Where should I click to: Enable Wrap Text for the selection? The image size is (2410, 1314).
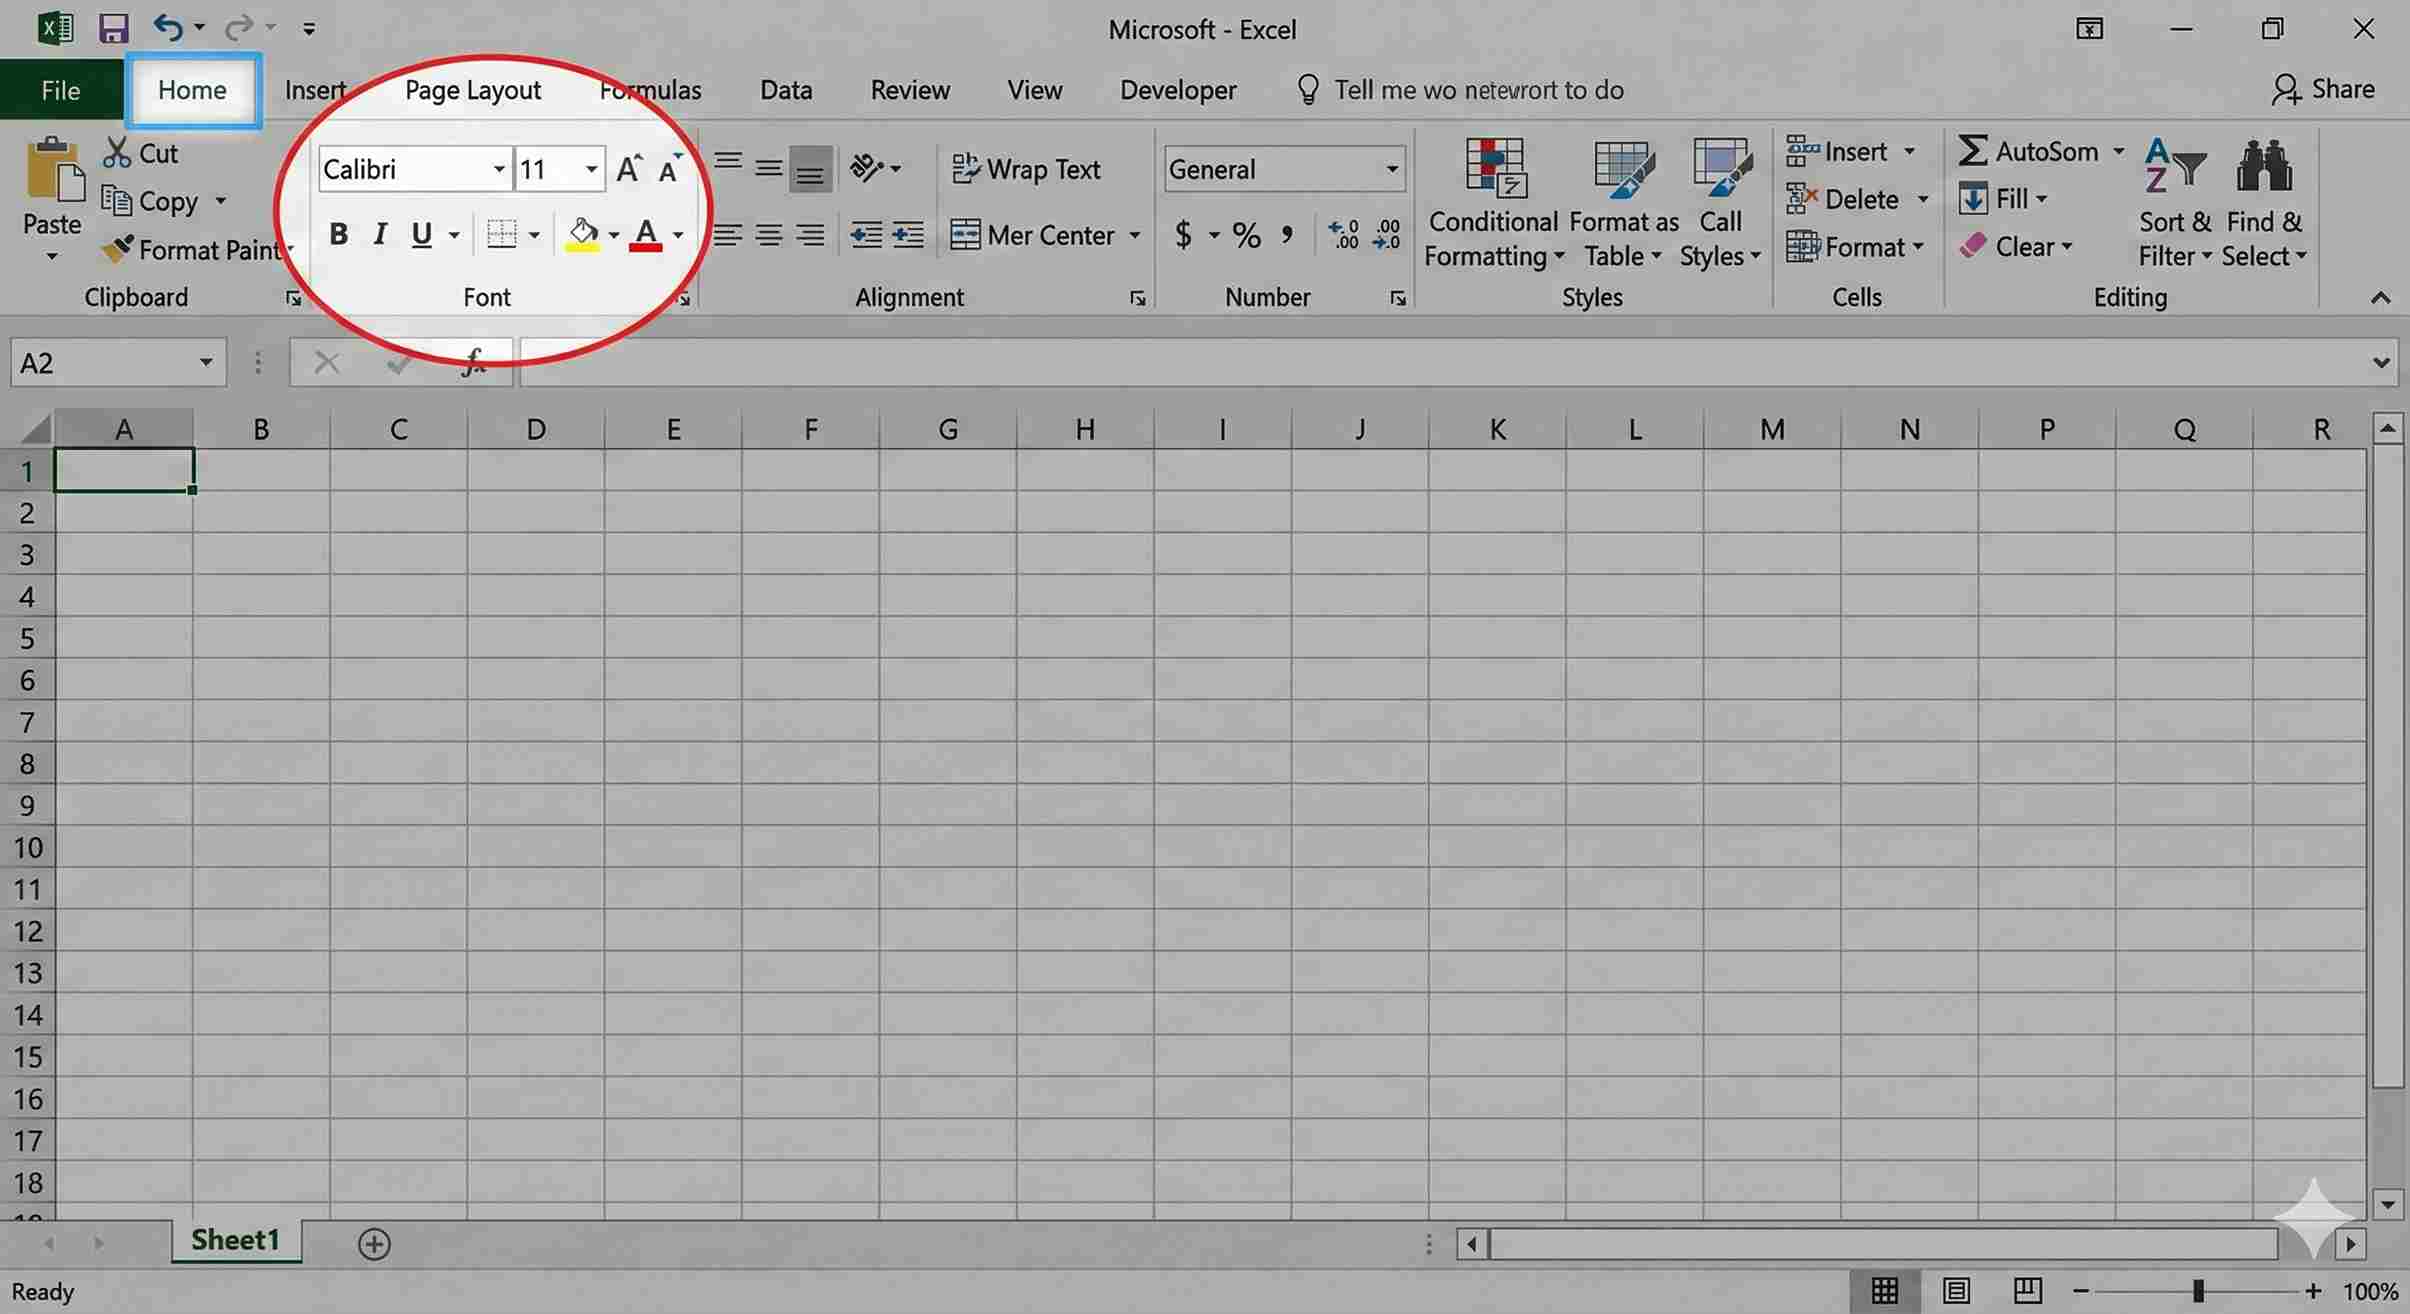click(1027, 168)
